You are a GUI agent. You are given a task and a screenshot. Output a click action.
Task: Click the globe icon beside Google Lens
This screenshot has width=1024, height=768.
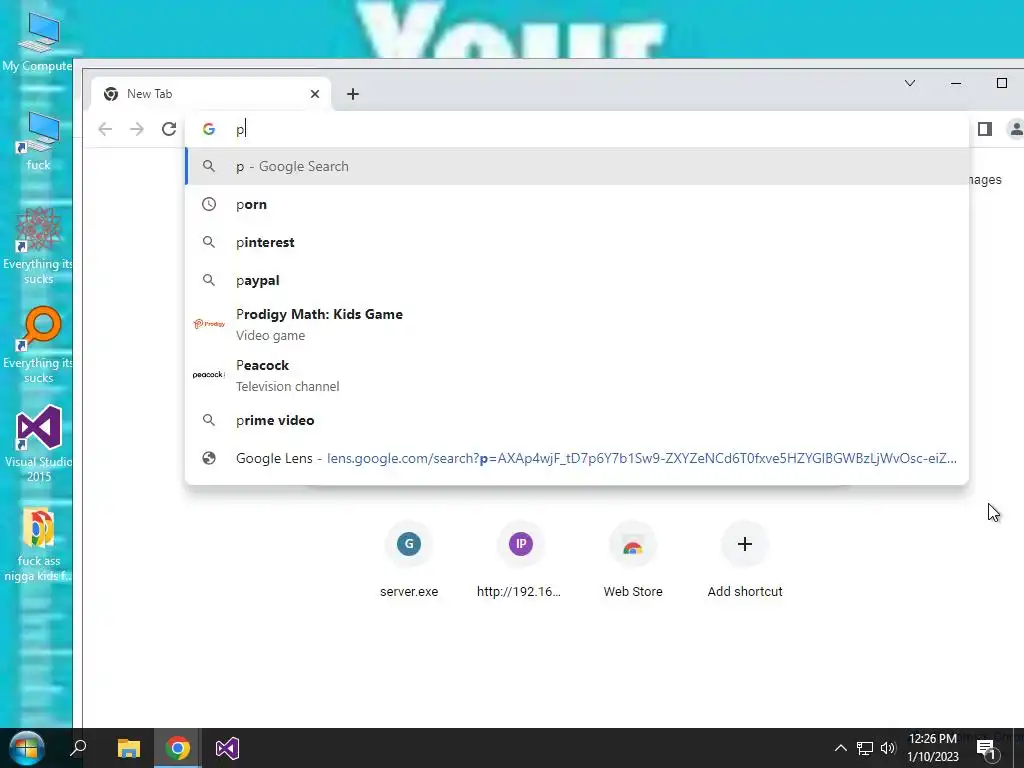click(209, 458)
